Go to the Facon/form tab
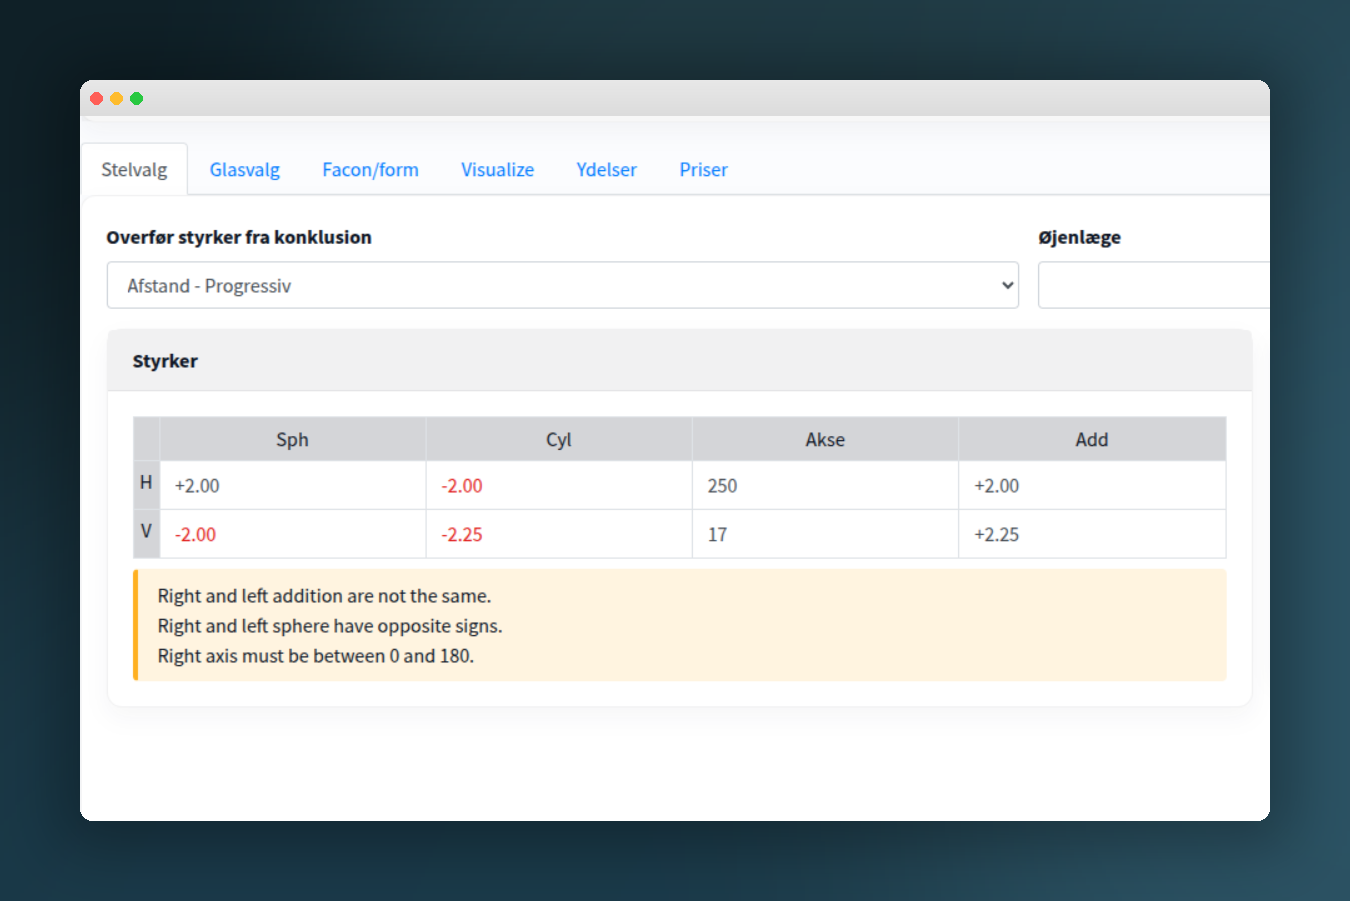Screen dimensions: 1350x901 370,170
